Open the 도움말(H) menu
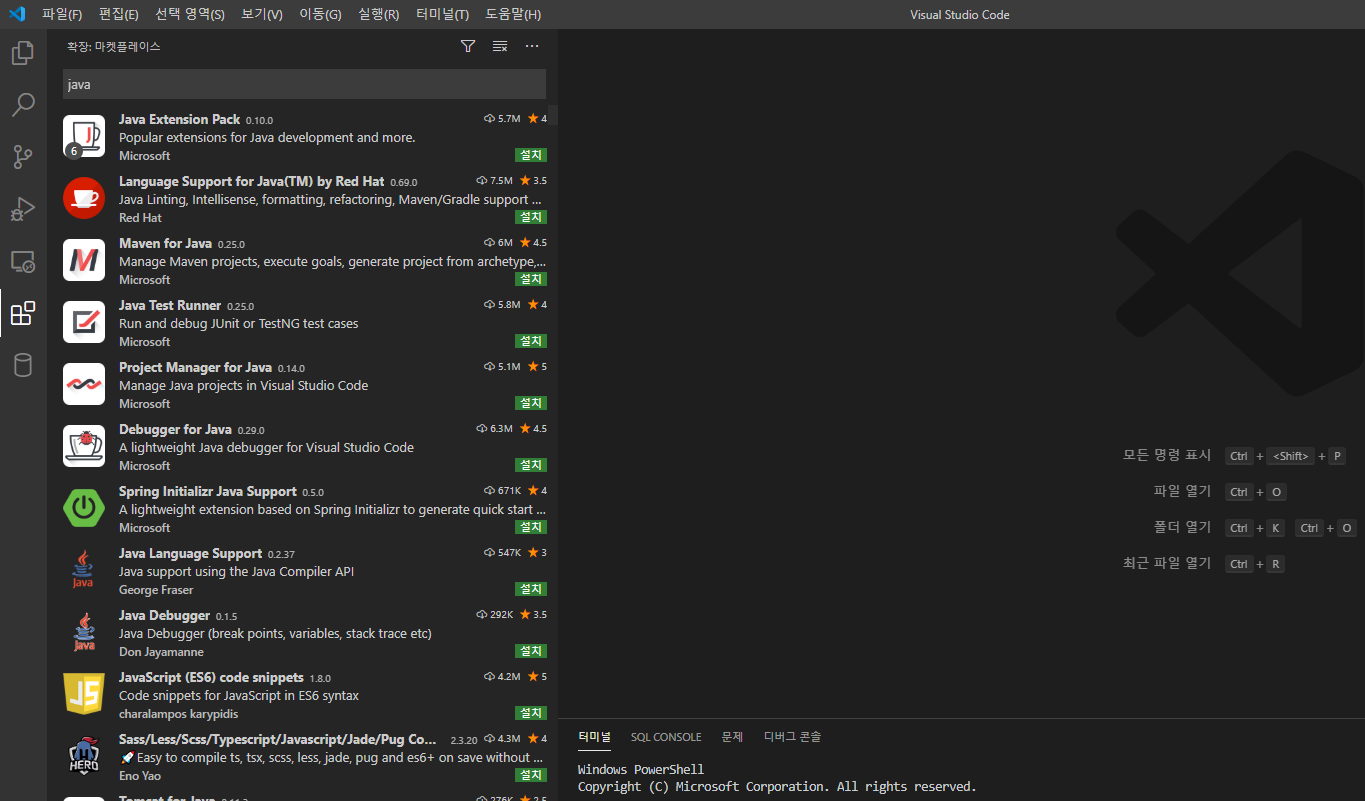 tap(513, 14)
